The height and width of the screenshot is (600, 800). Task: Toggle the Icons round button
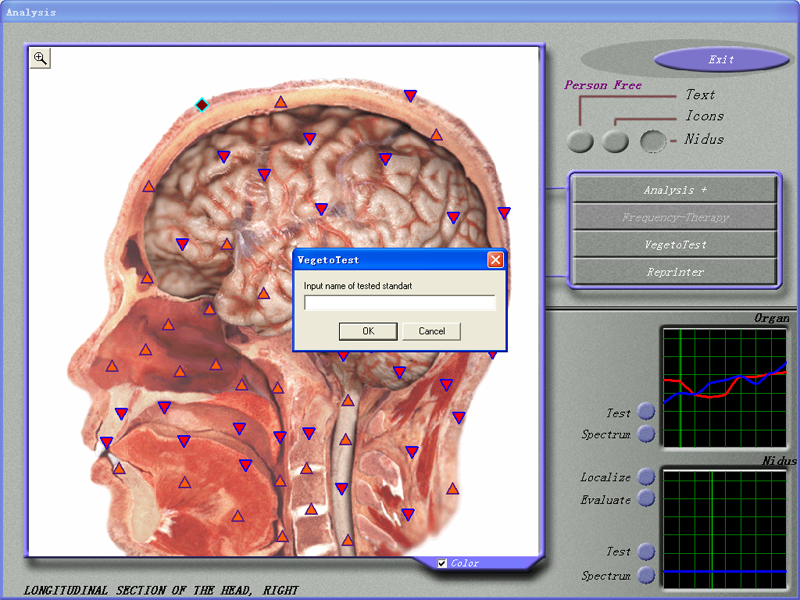[x=615, y=141]
